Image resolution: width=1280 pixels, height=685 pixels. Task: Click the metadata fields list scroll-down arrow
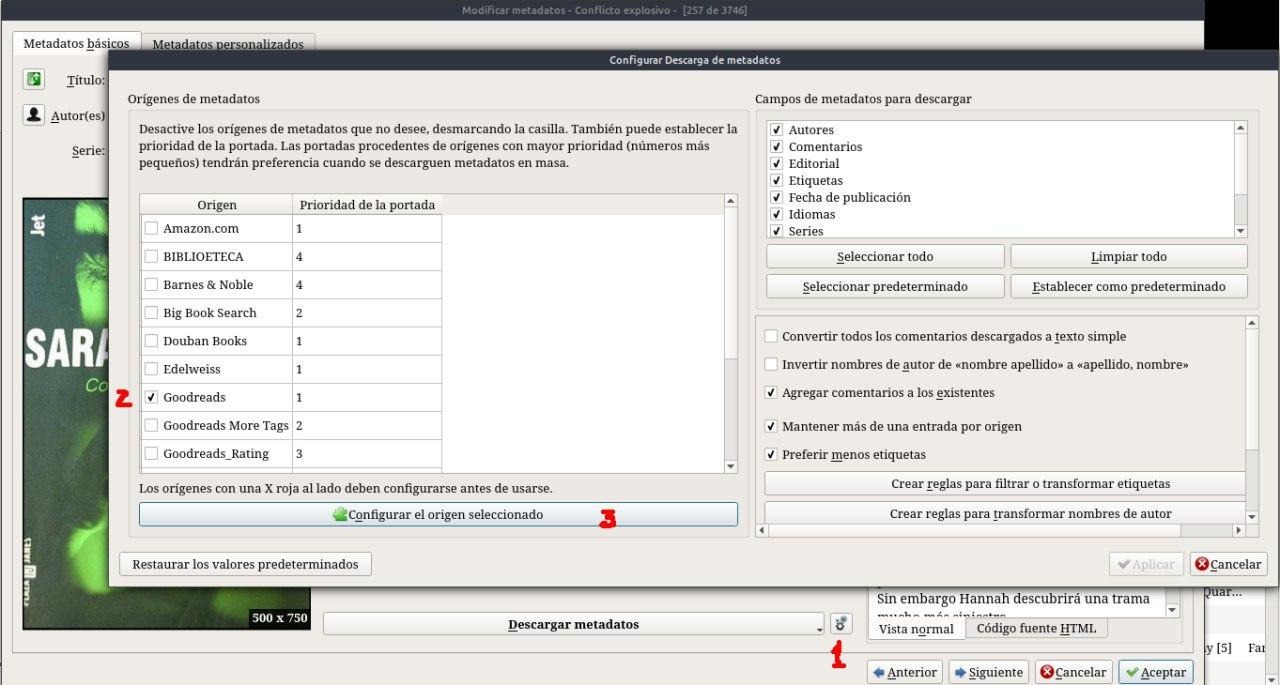coord(1241,231)
